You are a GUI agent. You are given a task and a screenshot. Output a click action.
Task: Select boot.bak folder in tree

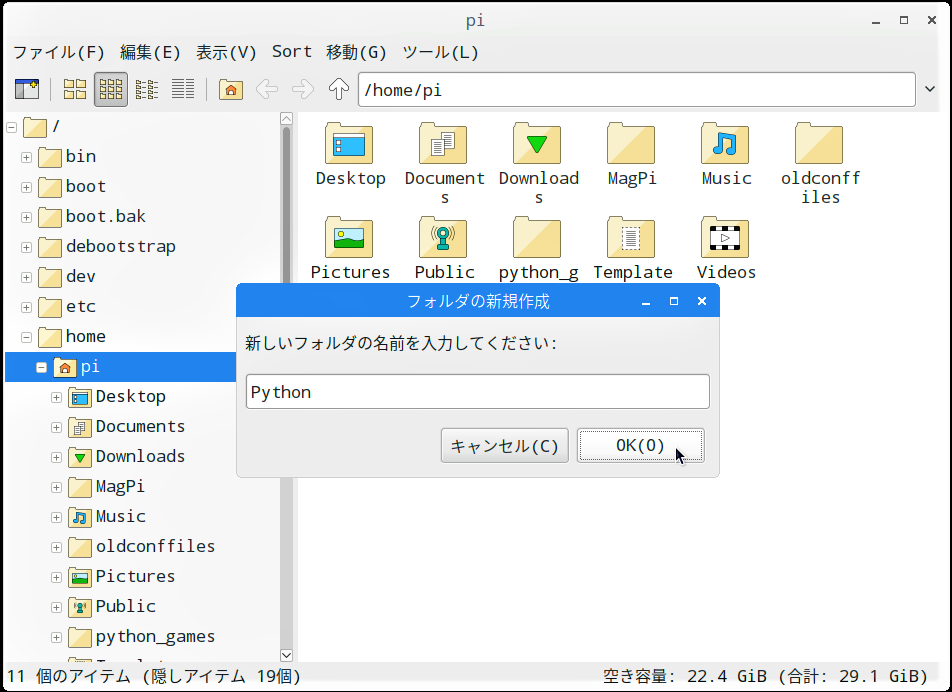106,217
